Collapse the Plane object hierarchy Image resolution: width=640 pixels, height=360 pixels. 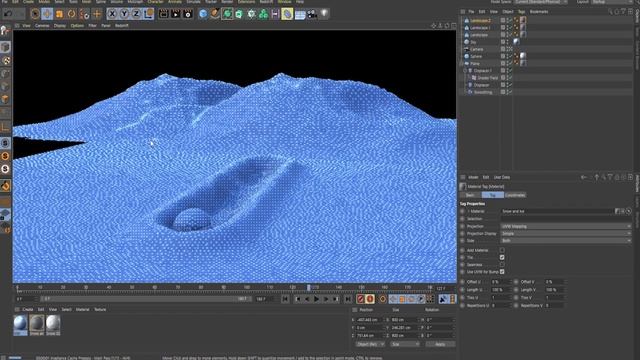(462, 64)
